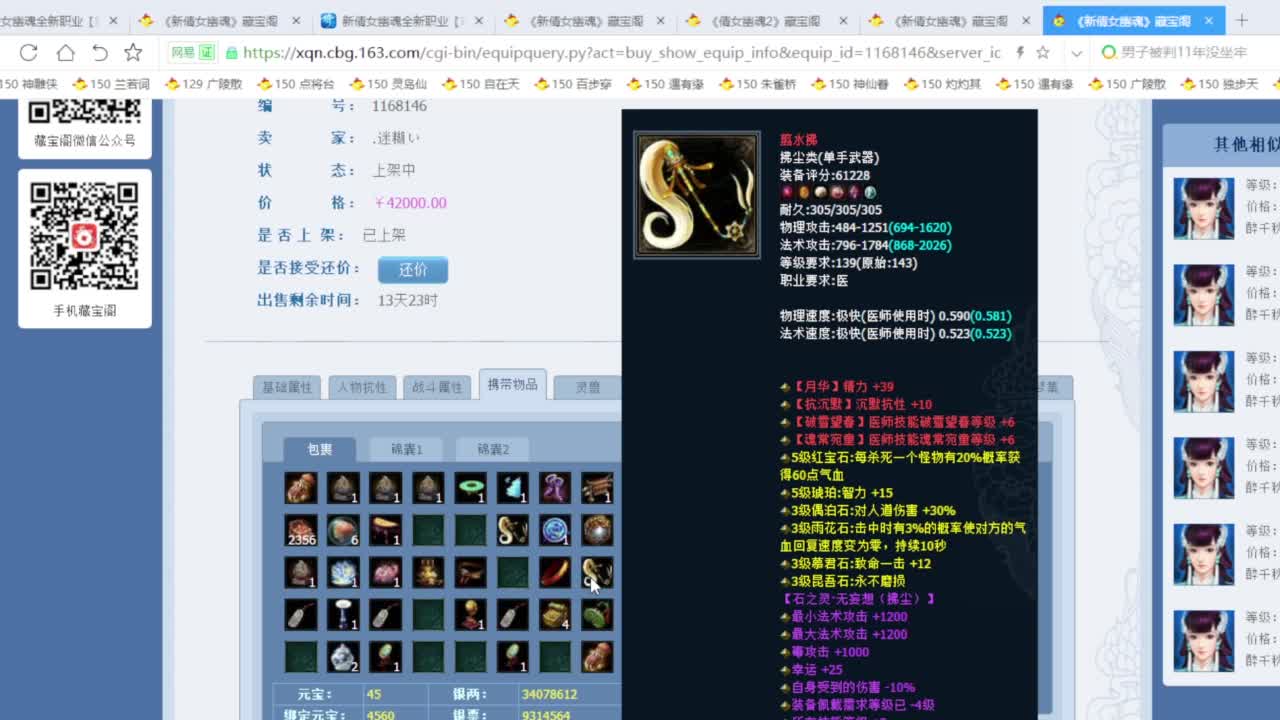Viewport: 1280px width, 720px height.
Task: Click the price ￥42000.00
Action: pos(410,203)
